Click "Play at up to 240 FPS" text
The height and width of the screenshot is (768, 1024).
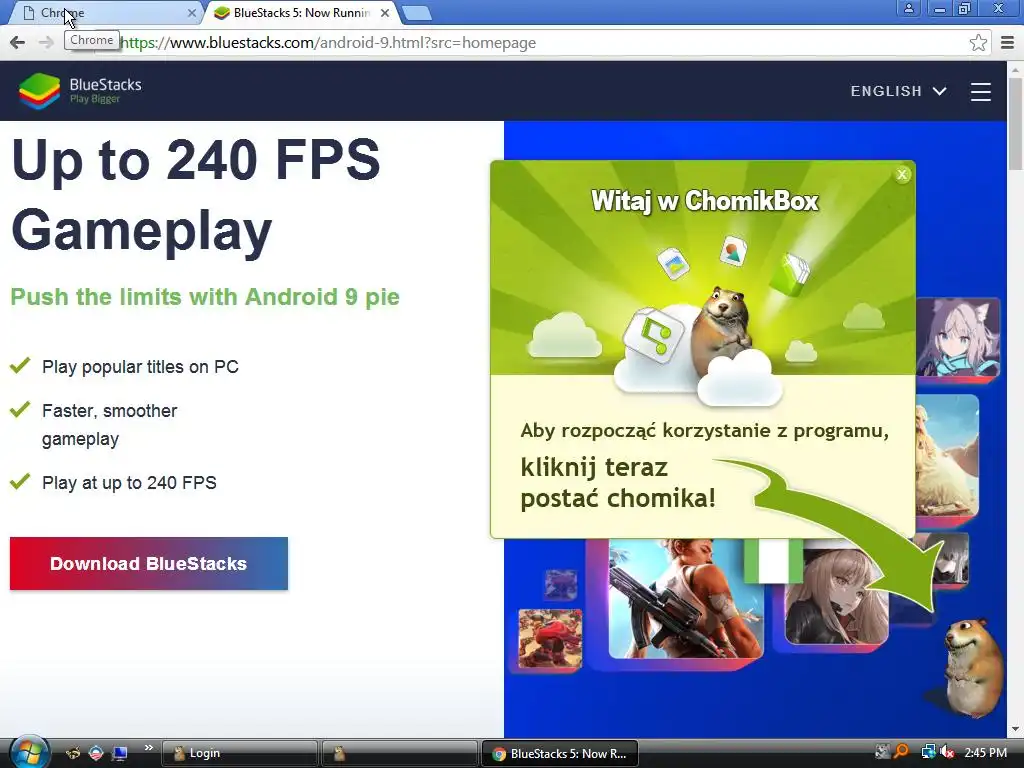point(129,483)
